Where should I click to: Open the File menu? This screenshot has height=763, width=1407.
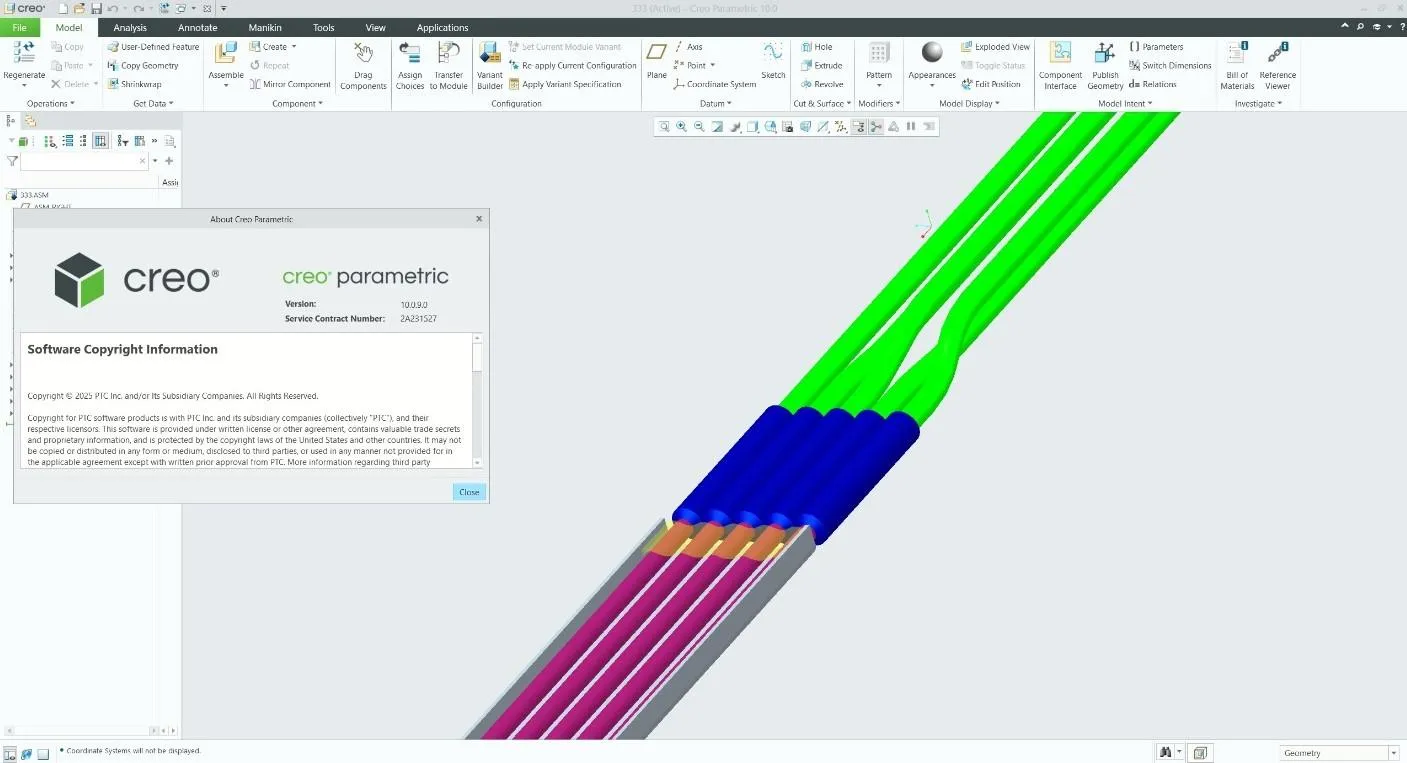coord(19,28)
